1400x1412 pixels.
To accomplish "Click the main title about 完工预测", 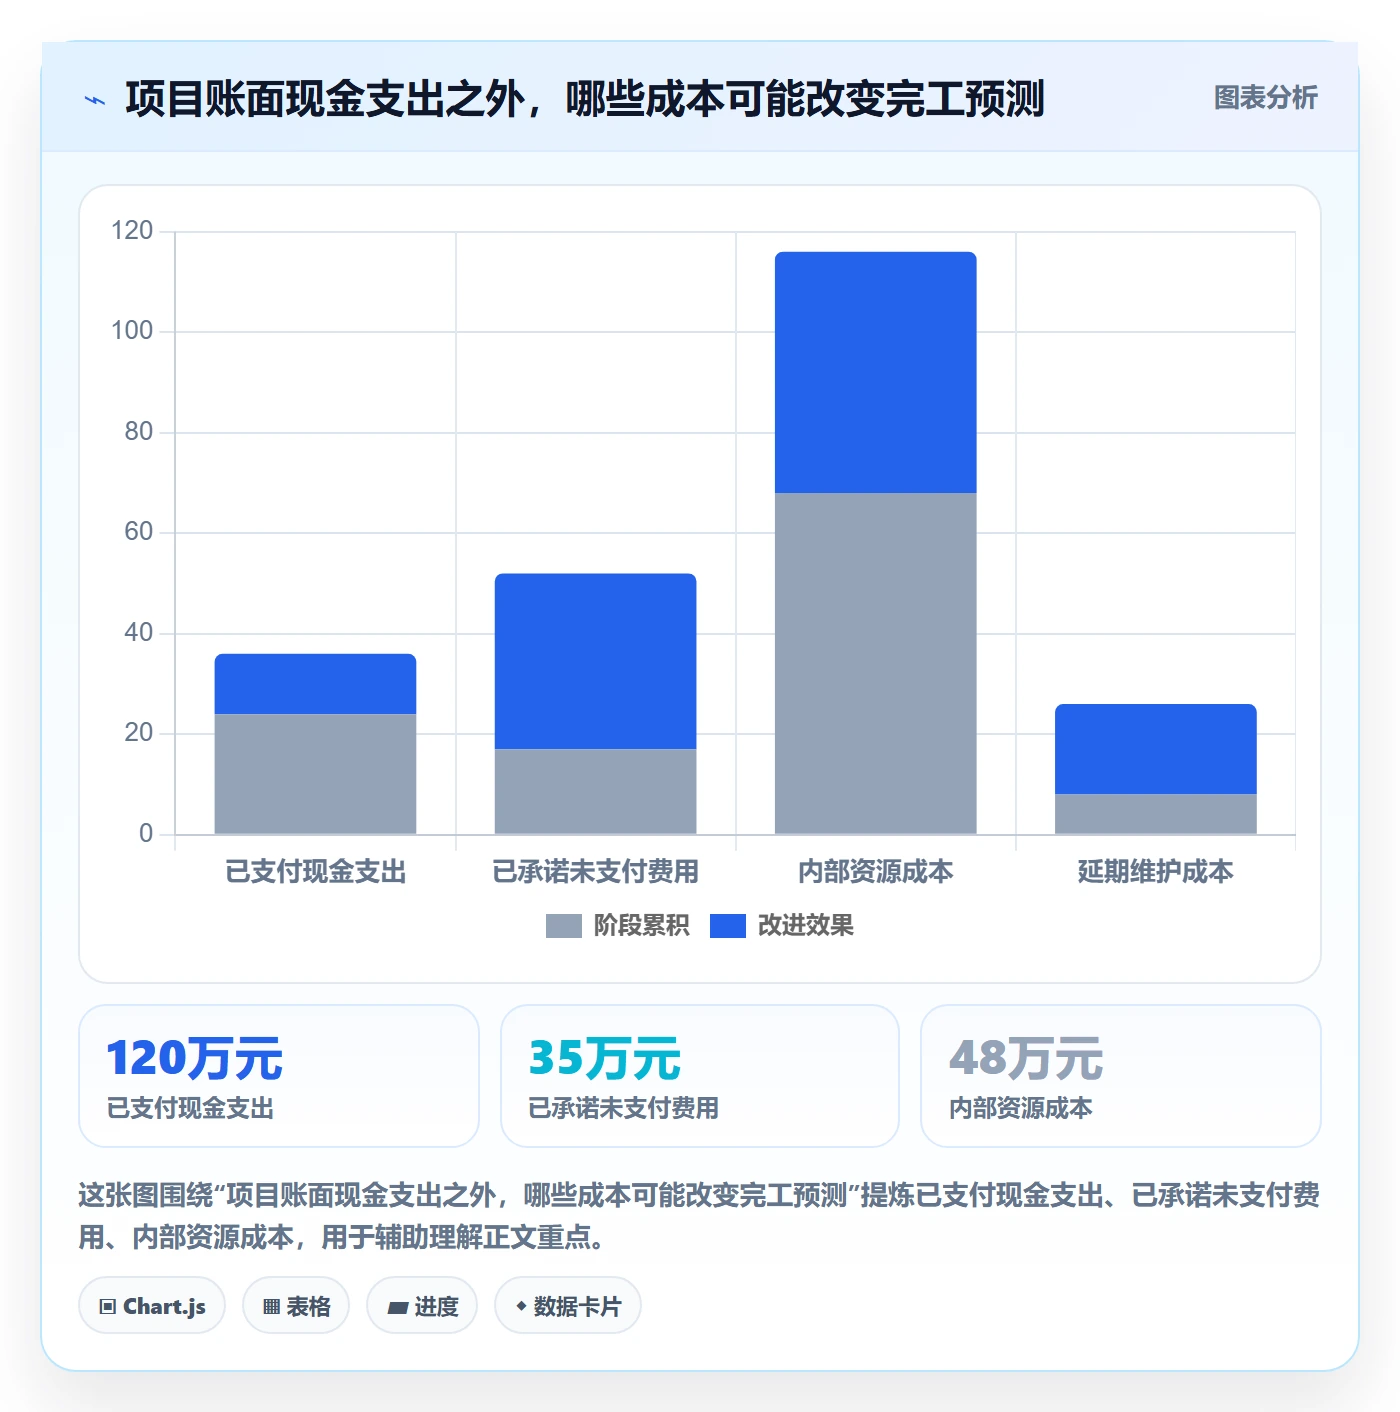I will (585, 99).
